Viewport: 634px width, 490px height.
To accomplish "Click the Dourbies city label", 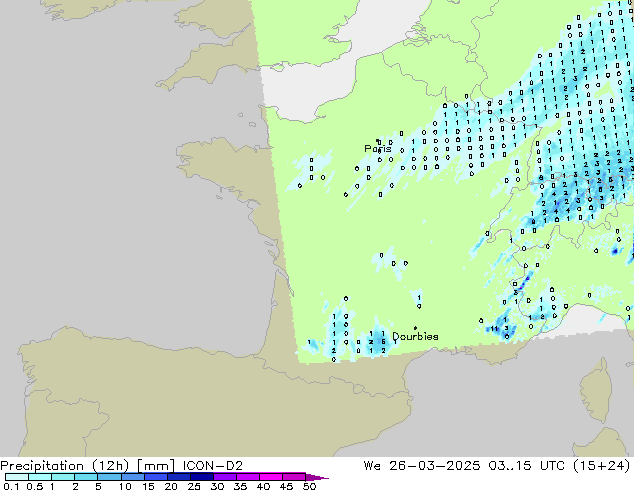I will (x=415, y=336).
